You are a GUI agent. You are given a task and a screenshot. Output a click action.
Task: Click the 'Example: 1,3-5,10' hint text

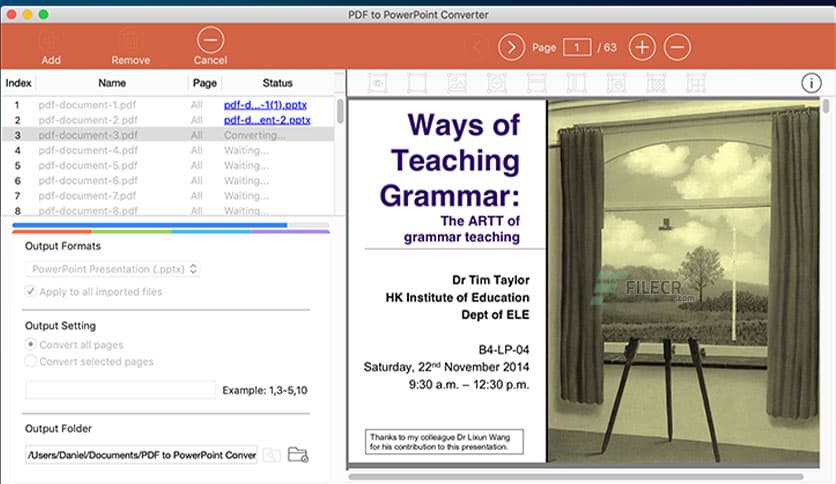(x=265, y=390)
